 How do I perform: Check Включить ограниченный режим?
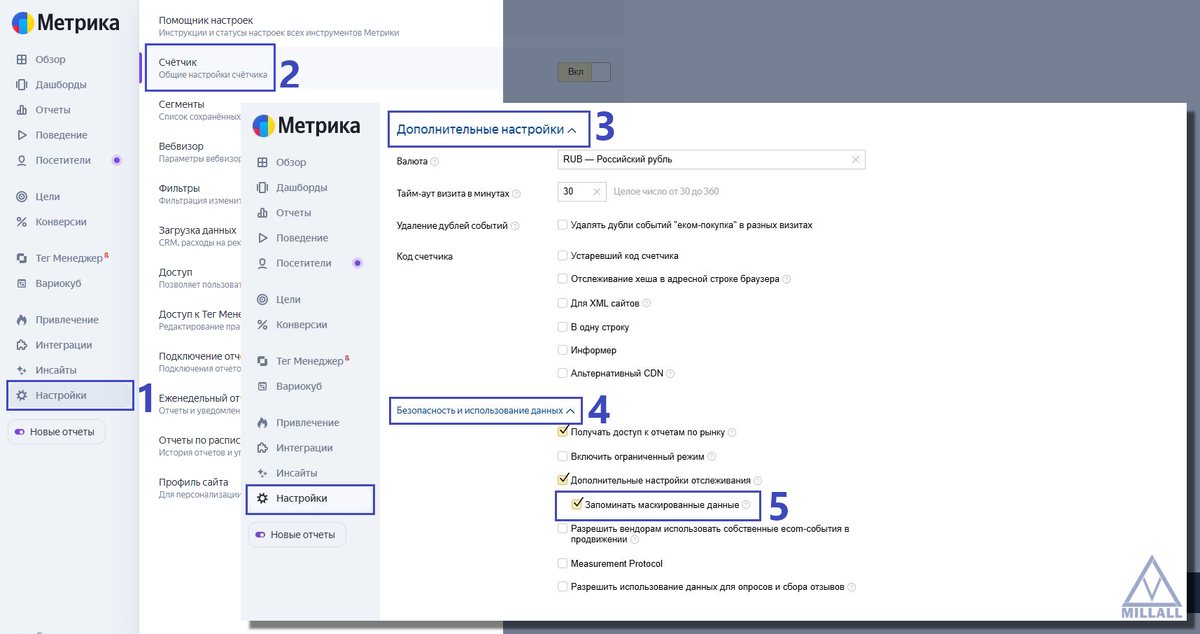[563, 456]
